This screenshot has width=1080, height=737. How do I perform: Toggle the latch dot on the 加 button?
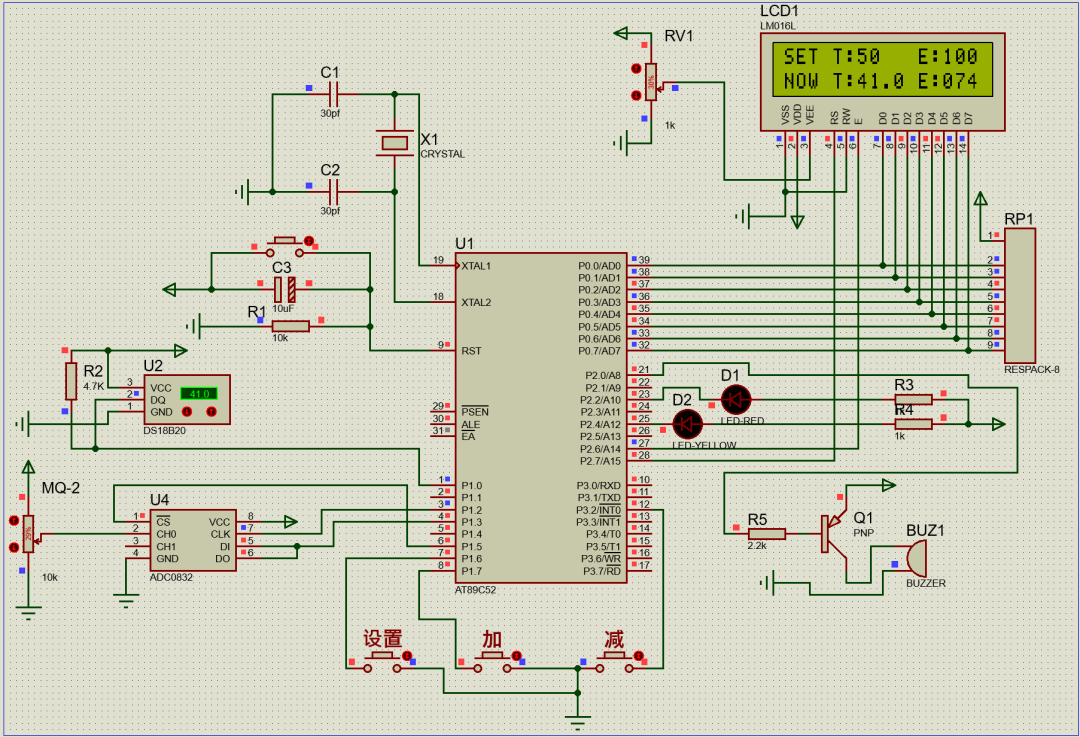(x=517, y=656)
